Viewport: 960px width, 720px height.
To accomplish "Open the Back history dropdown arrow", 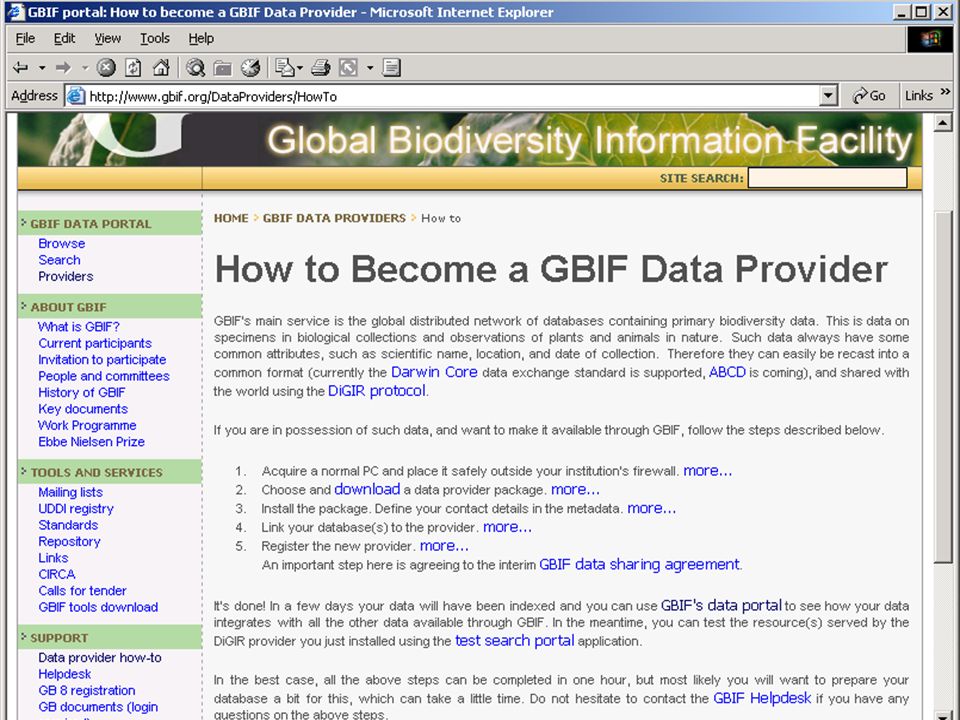I will pyautogui.click(x=42, y=67).
